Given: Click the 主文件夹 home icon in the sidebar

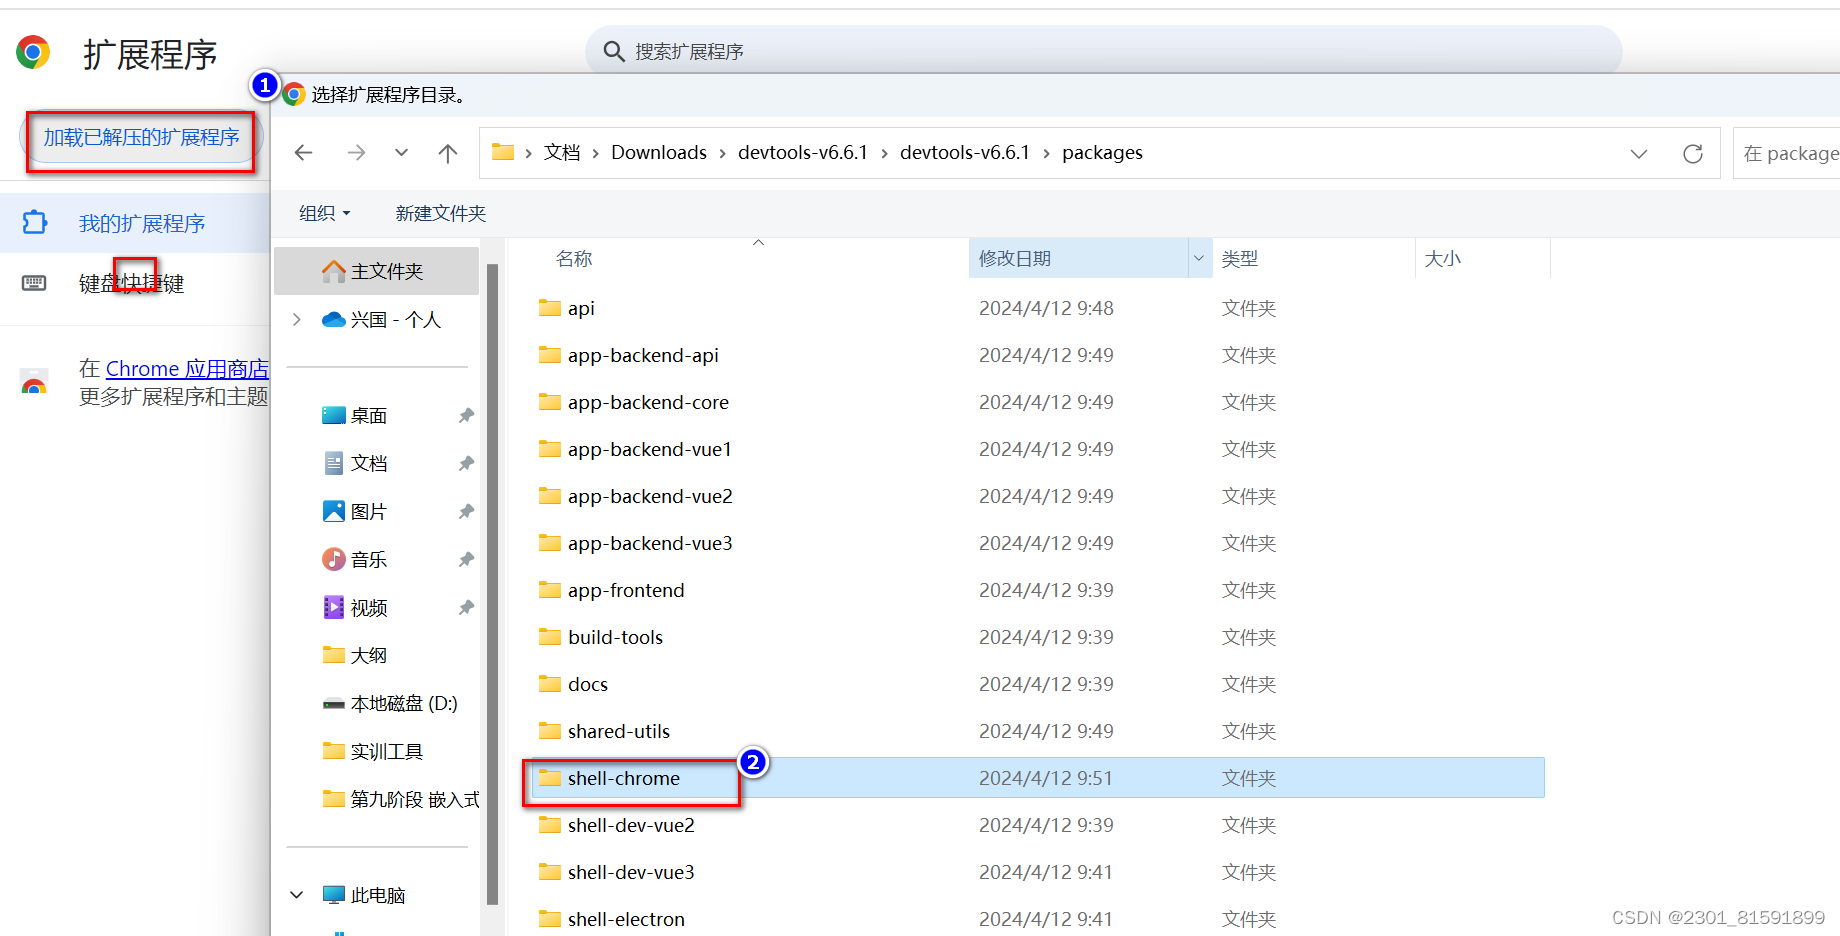Looking at the screenshot, I should (x=334, y=269).
